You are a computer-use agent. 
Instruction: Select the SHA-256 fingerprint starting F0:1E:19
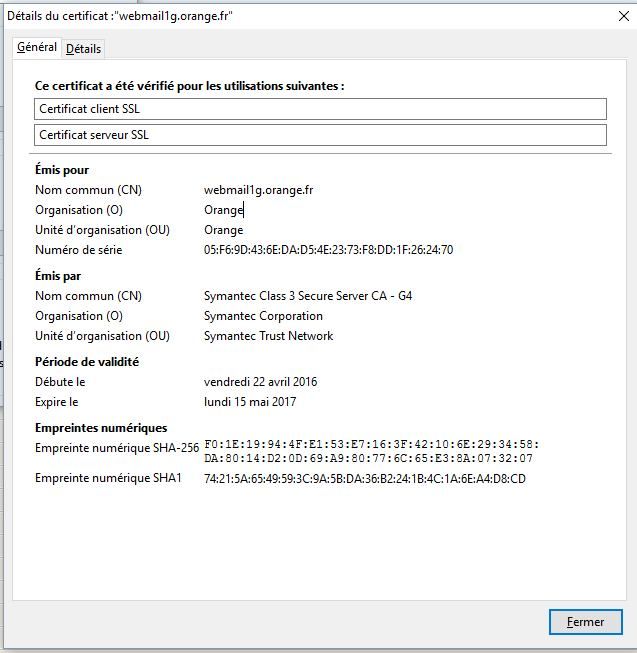(x=371, y=451)
